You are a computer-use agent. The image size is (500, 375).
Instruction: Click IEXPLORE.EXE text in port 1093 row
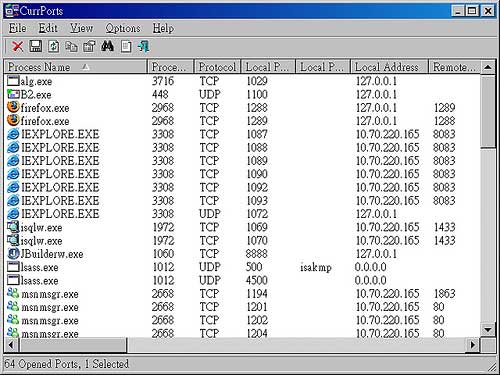click(x=60, y=201)
